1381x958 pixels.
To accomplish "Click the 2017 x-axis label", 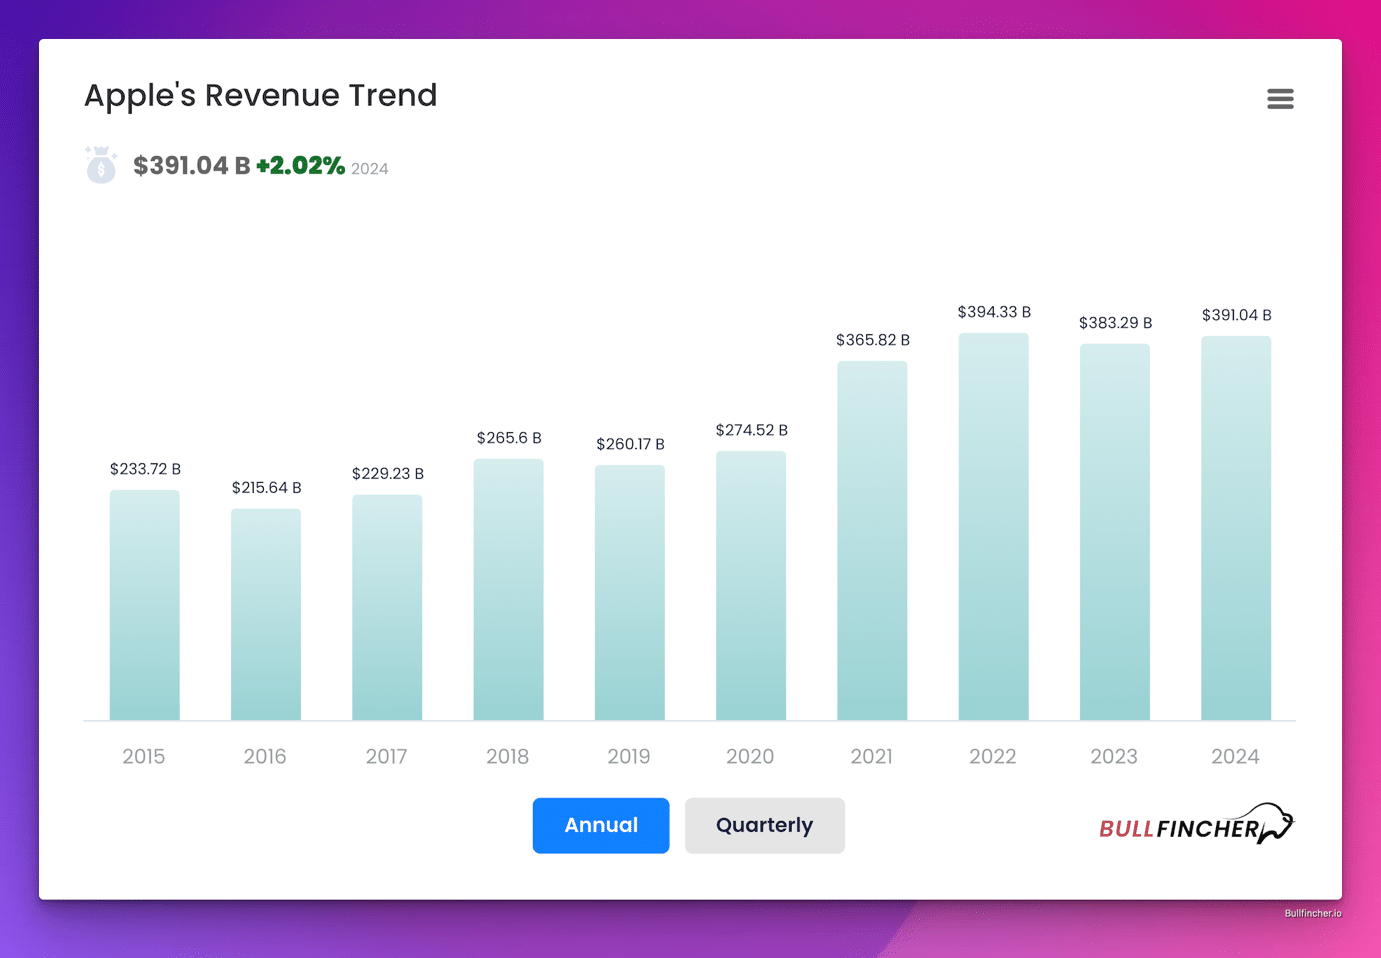I will 386,757.
